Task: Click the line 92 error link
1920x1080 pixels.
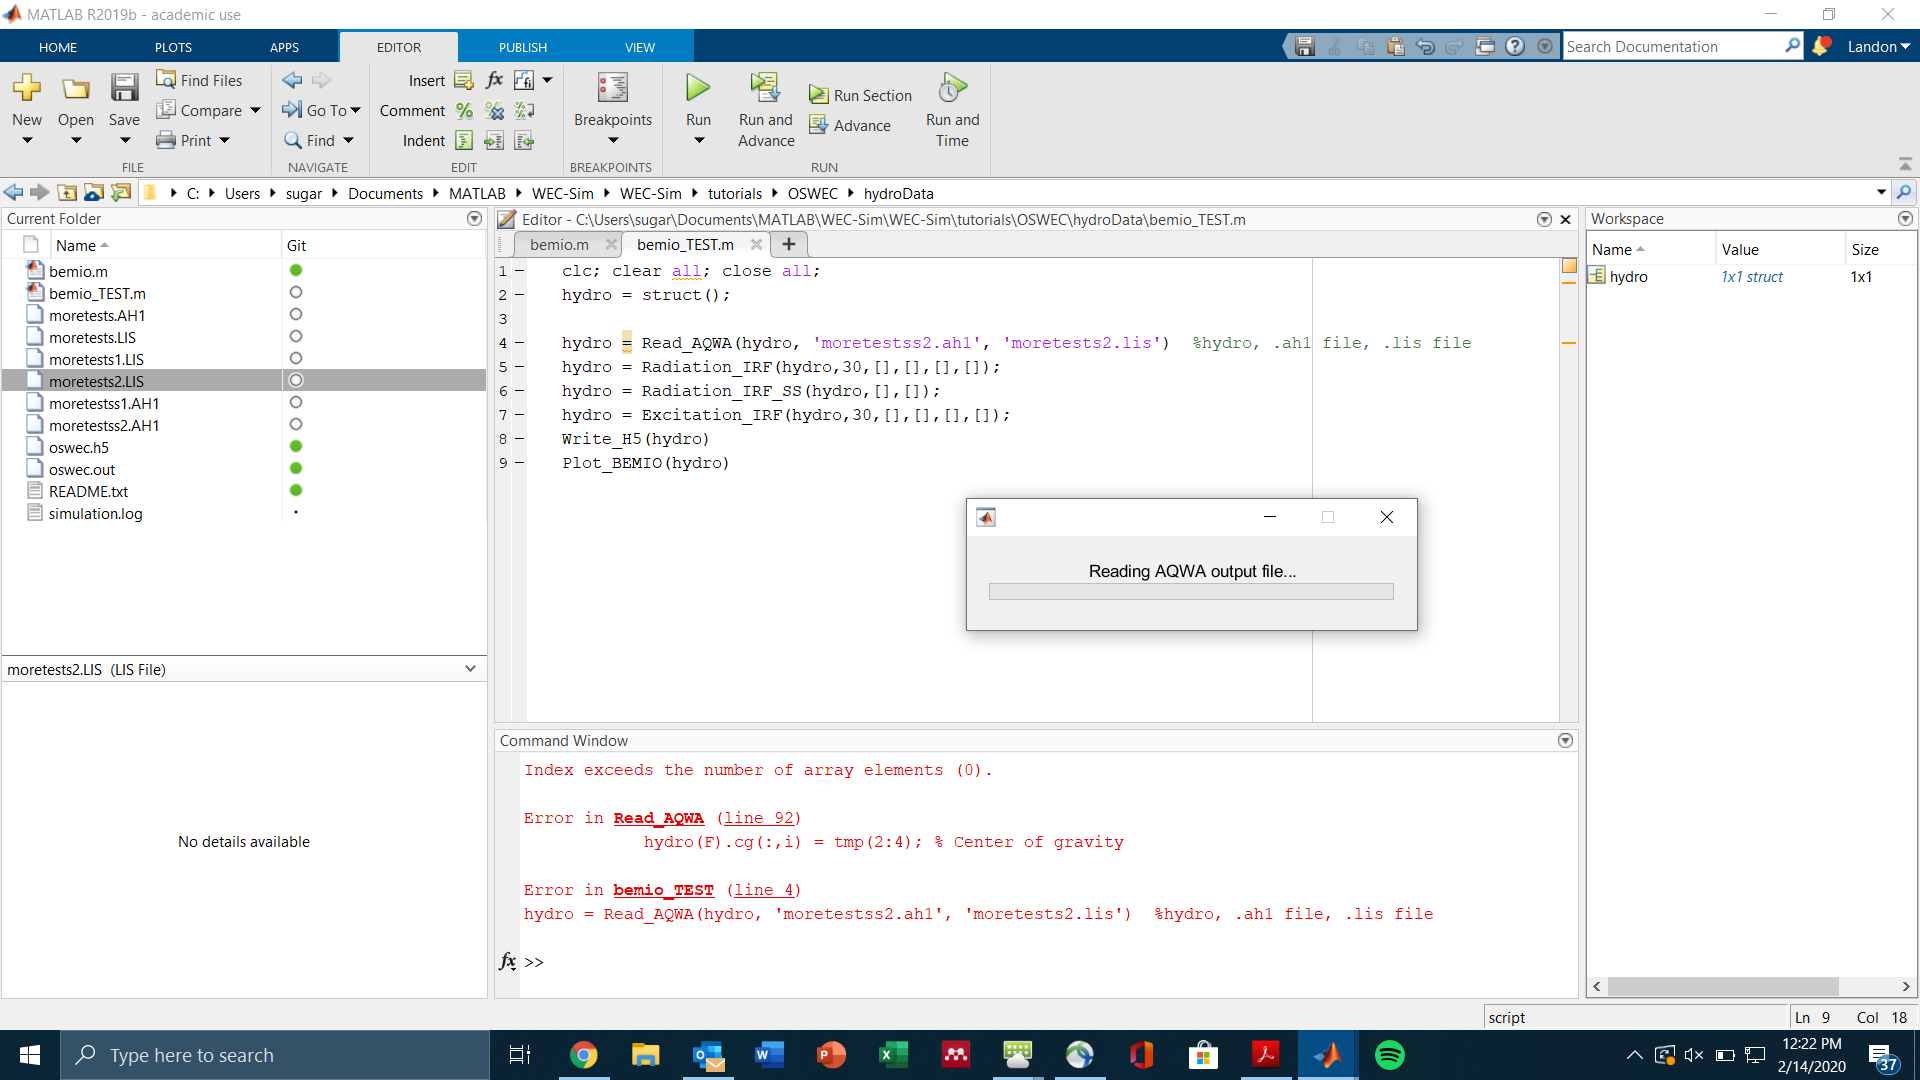Action: pyautogui.click(x=758, y=818)
